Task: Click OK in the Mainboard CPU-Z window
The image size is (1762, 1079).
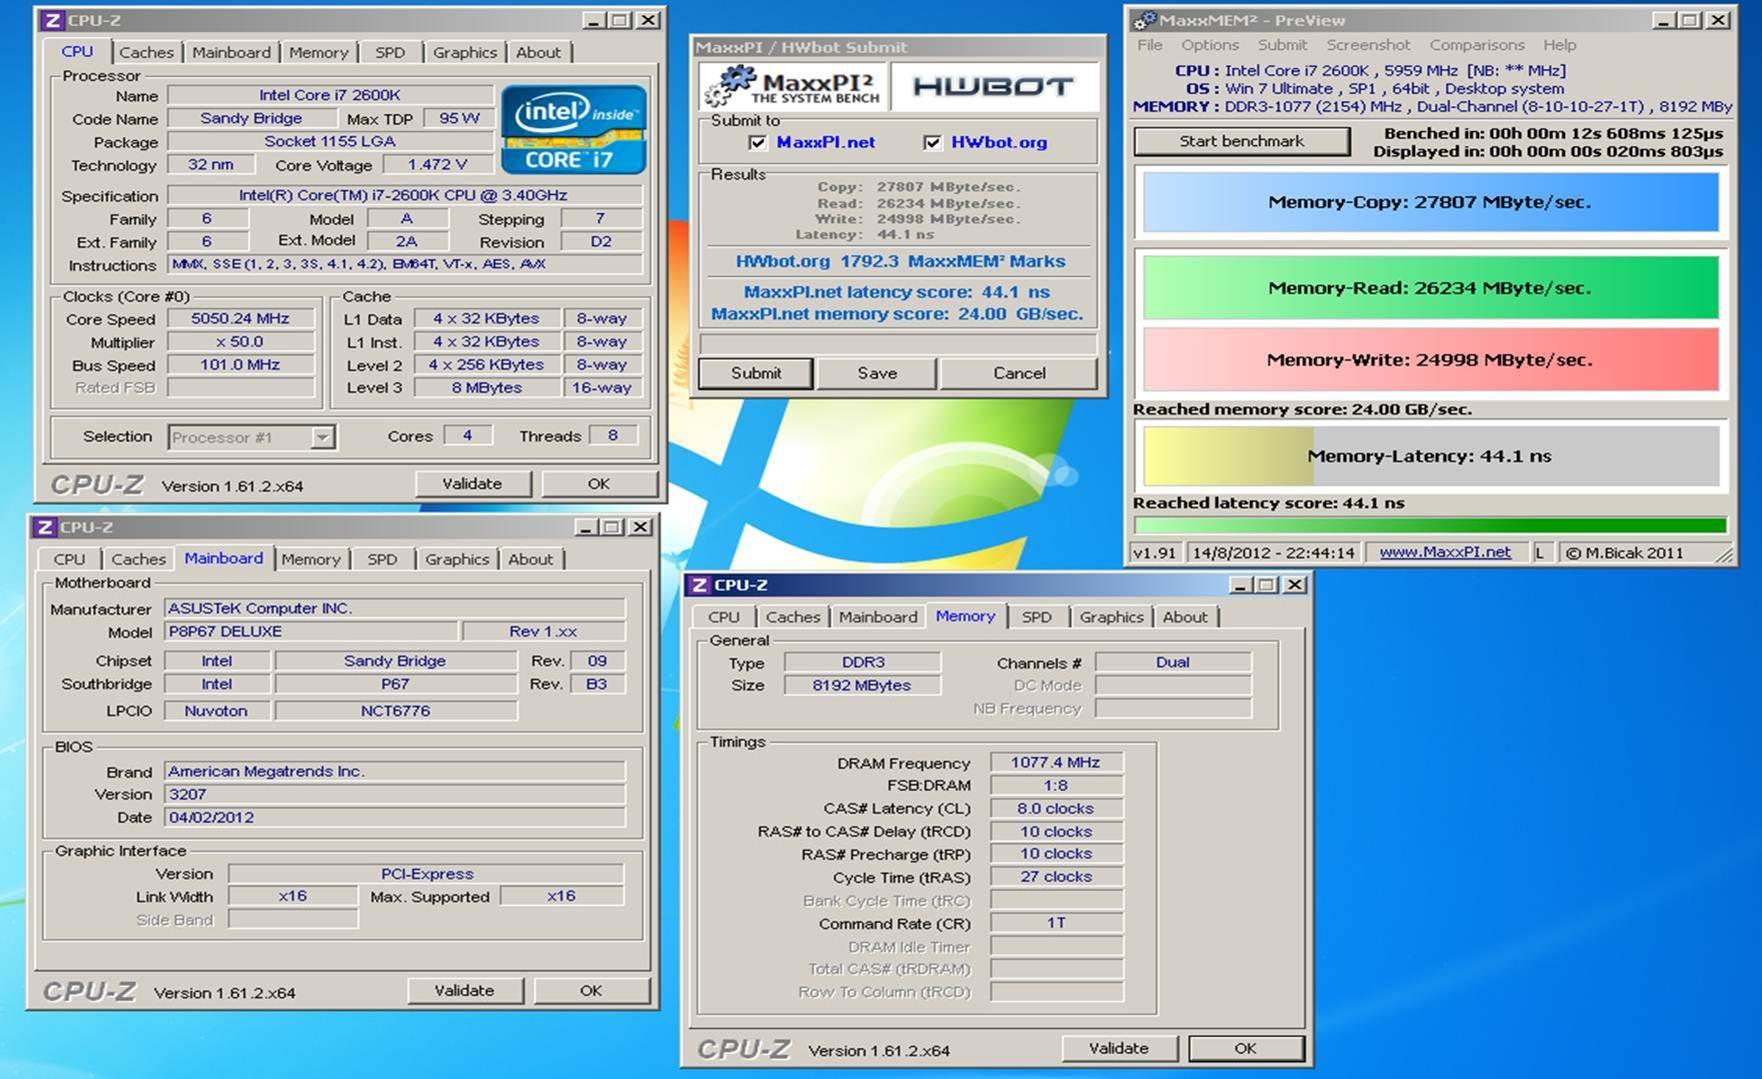Action: [x=591, y=991]
